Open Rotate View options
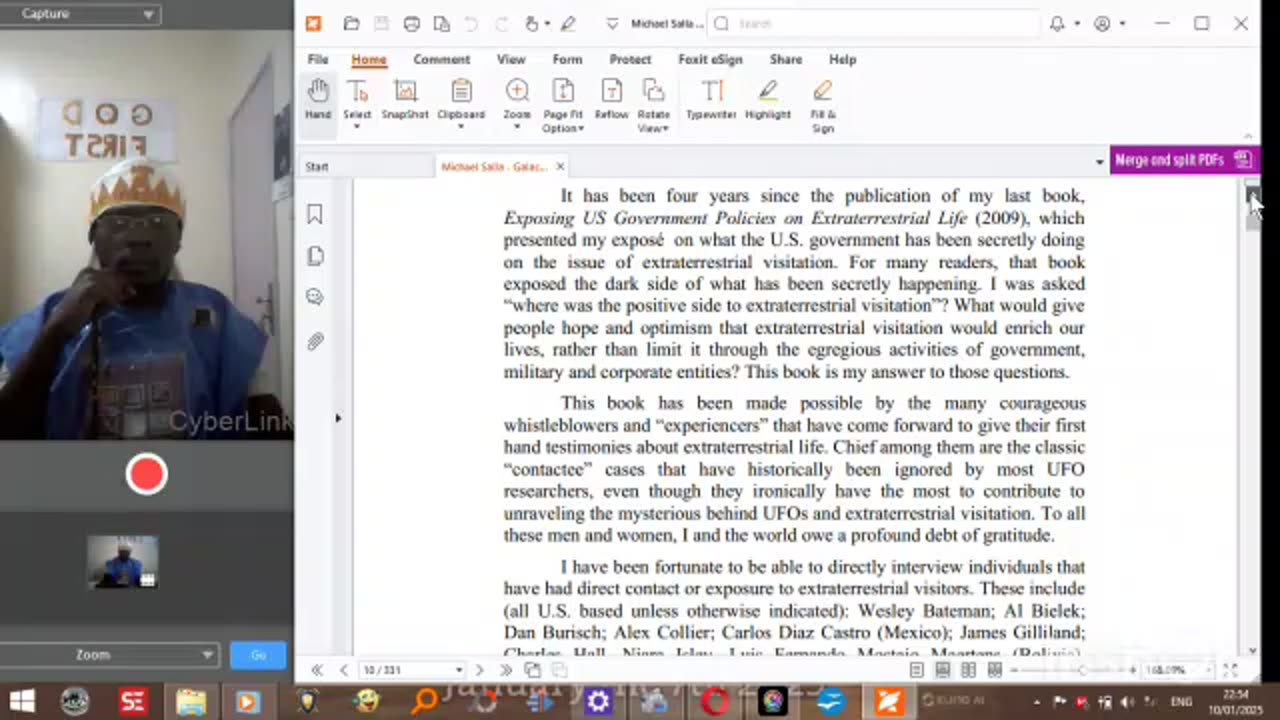Image resolution: width=1280 pixels, height=720 pixels. 653,106
